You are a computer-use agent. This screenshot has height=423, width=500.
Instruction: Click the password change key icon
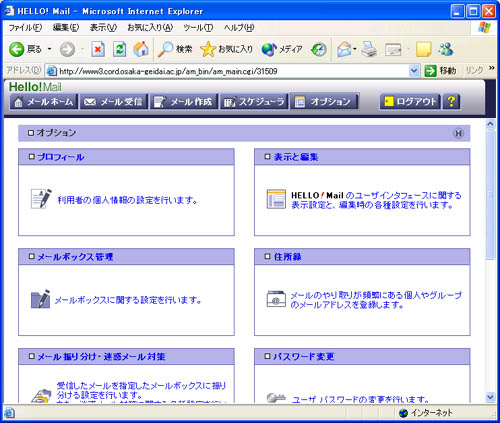[x=276, y=398]
